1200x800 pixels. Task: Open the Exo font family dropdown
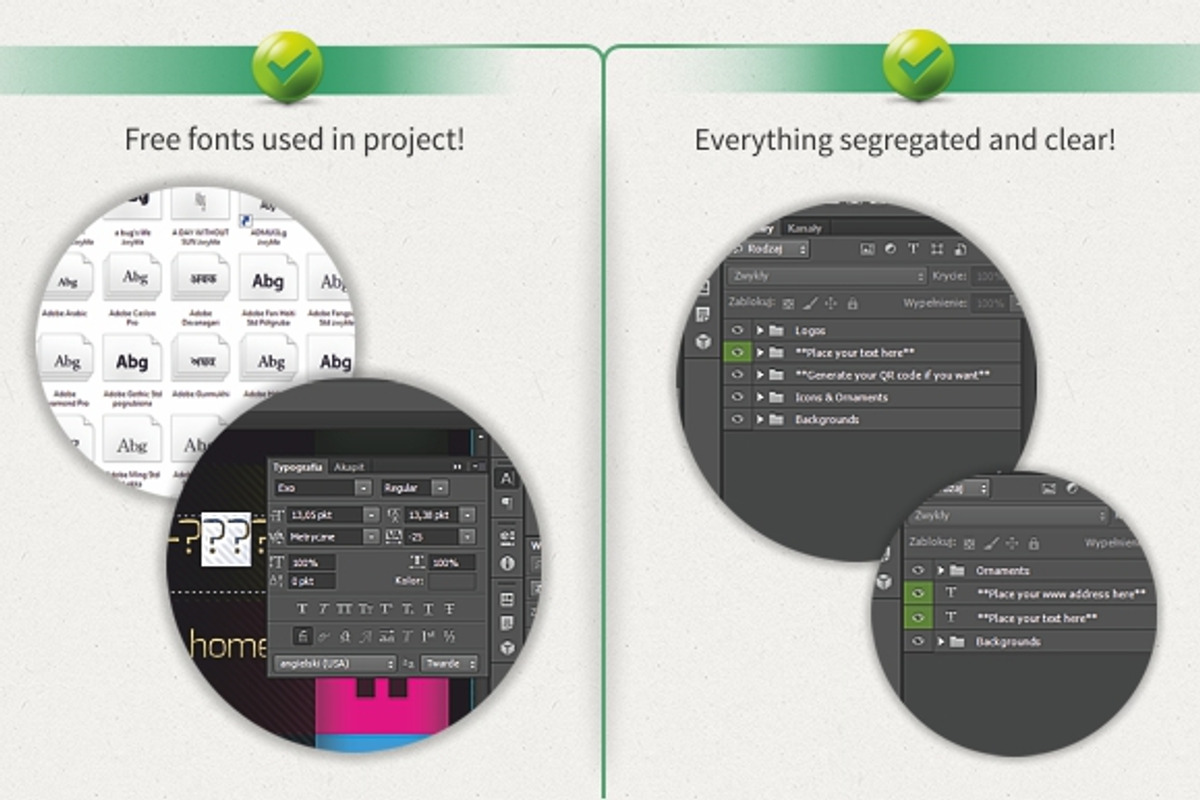[x=322, y=488]
